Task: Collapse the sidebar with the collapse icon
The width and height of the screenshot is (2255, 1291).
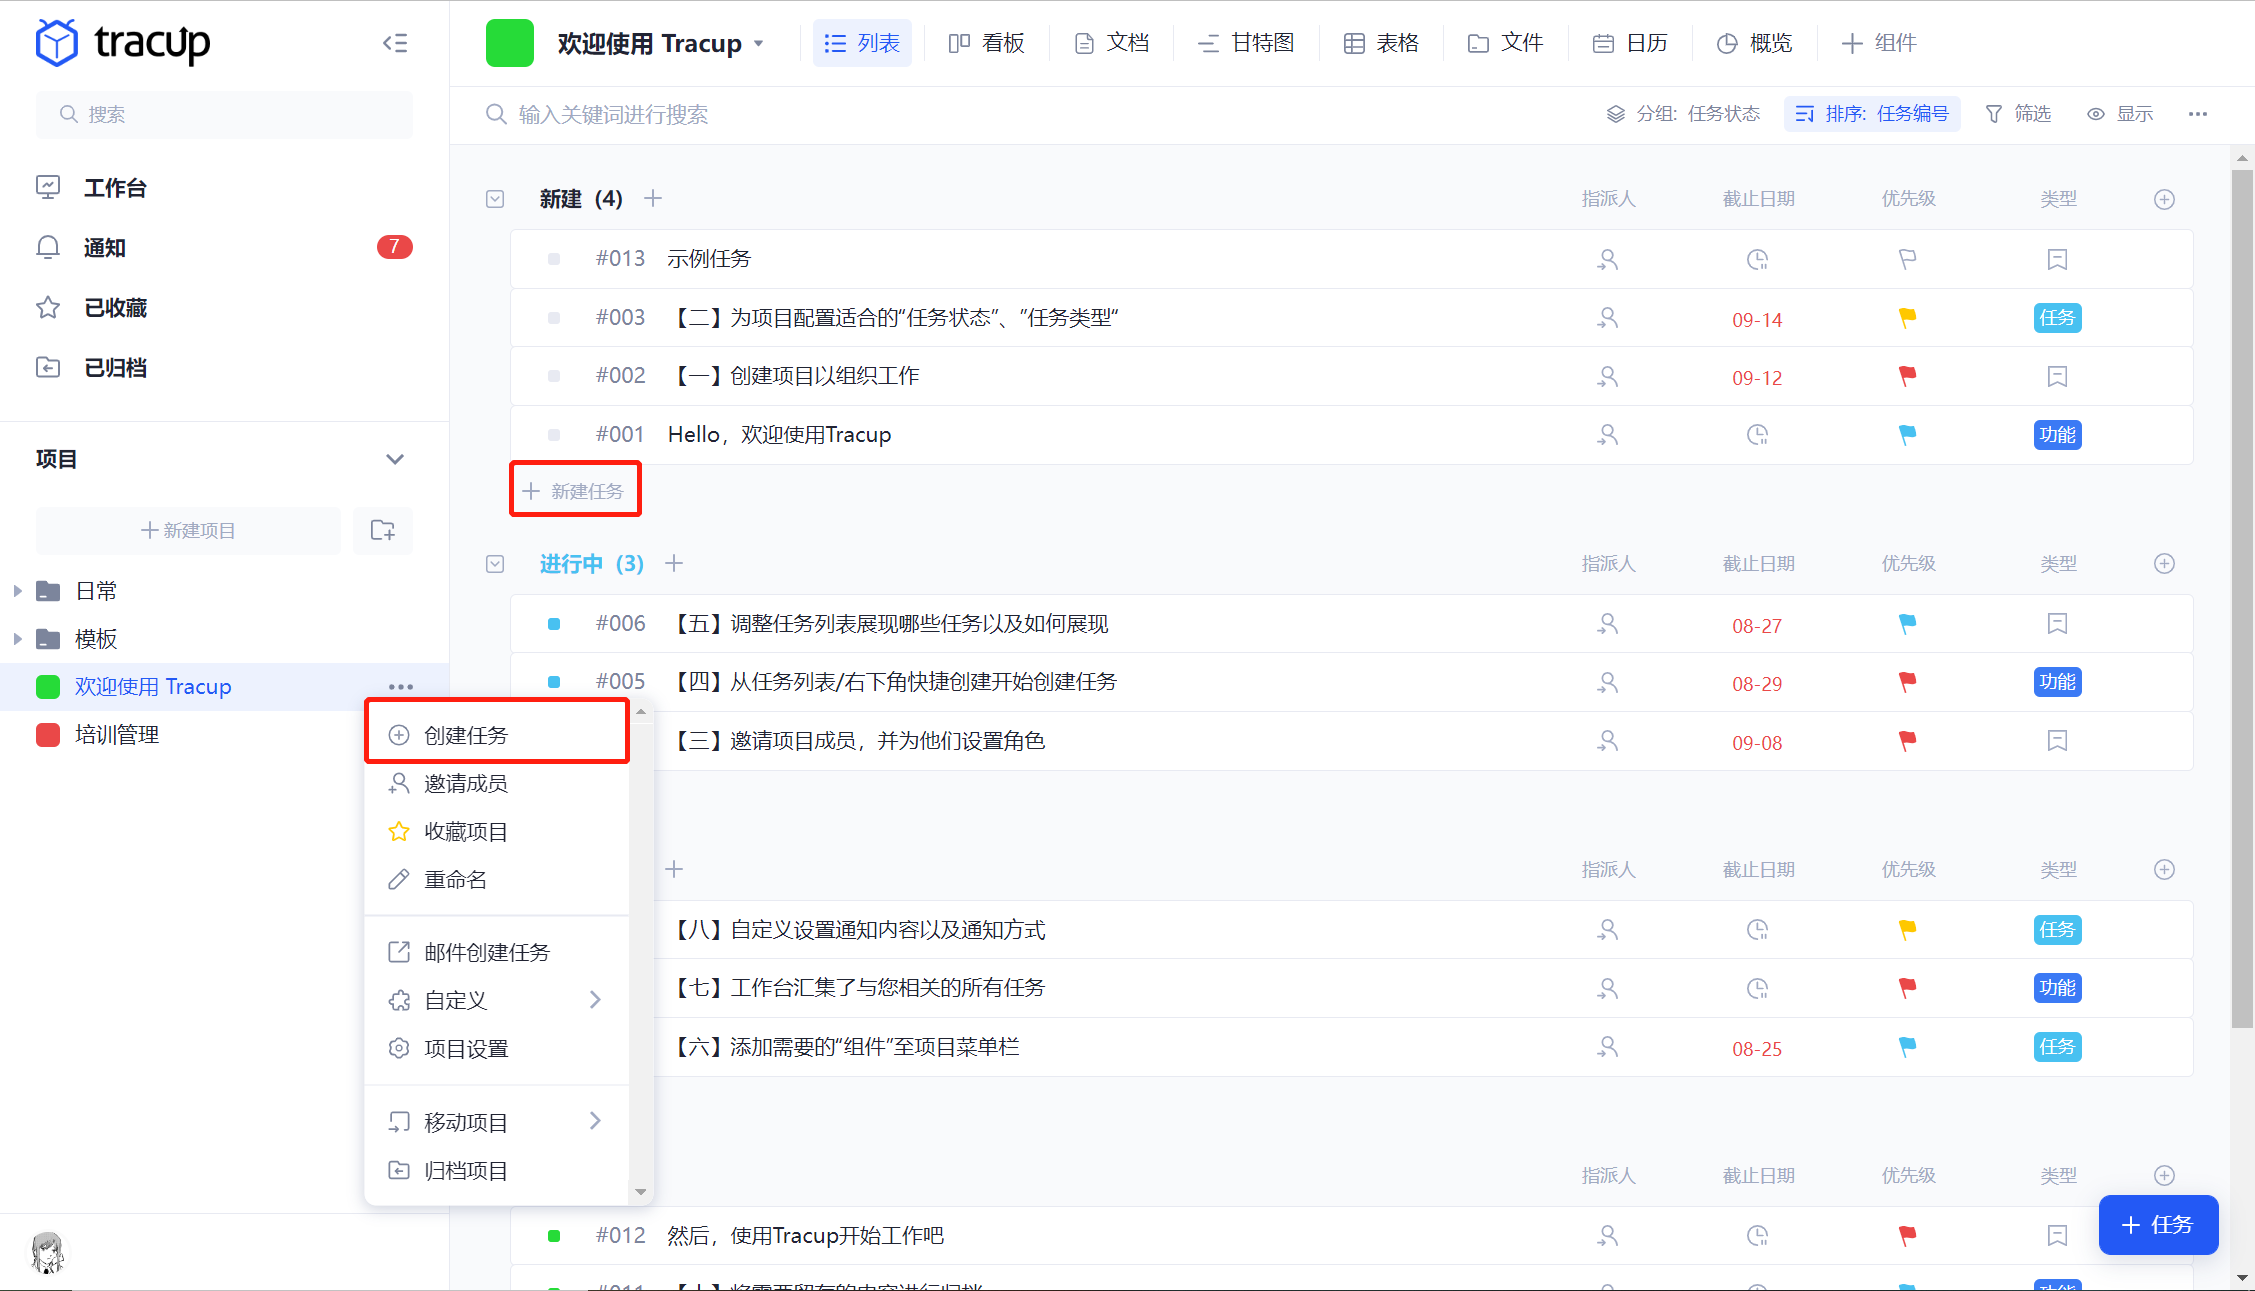Action: pos(395,43)
